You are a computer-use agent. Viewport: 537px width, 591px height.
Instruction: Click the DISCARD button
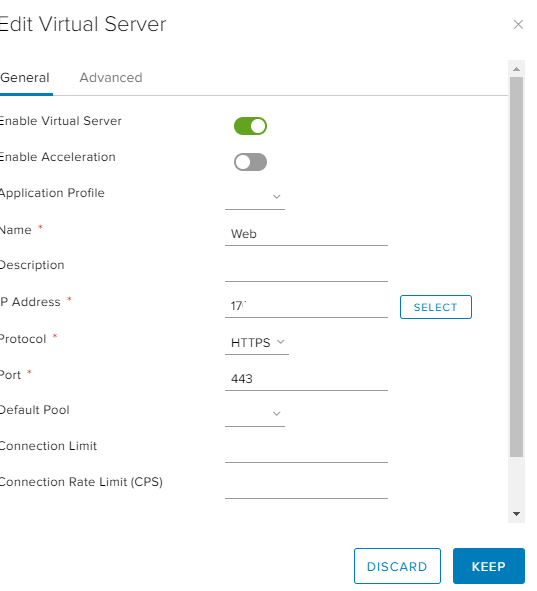click(397, 566)
